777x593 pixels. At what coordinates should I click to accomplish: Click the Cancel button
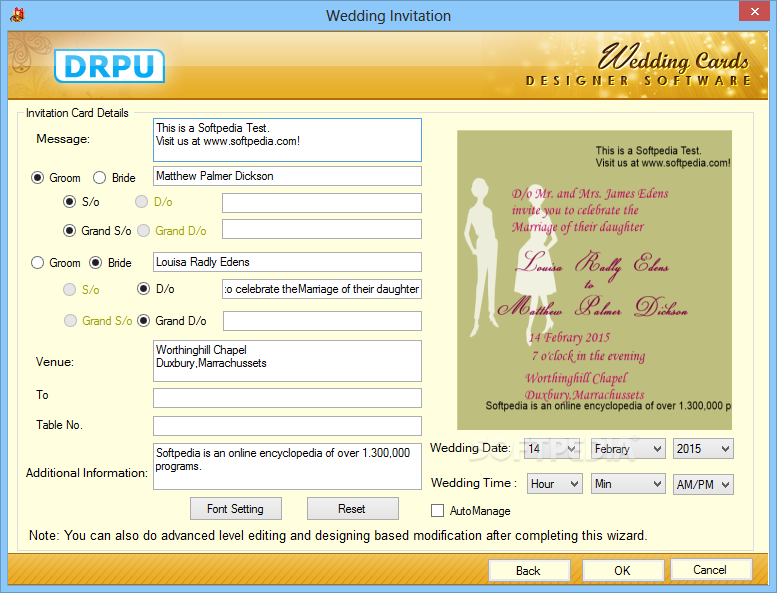711,570
